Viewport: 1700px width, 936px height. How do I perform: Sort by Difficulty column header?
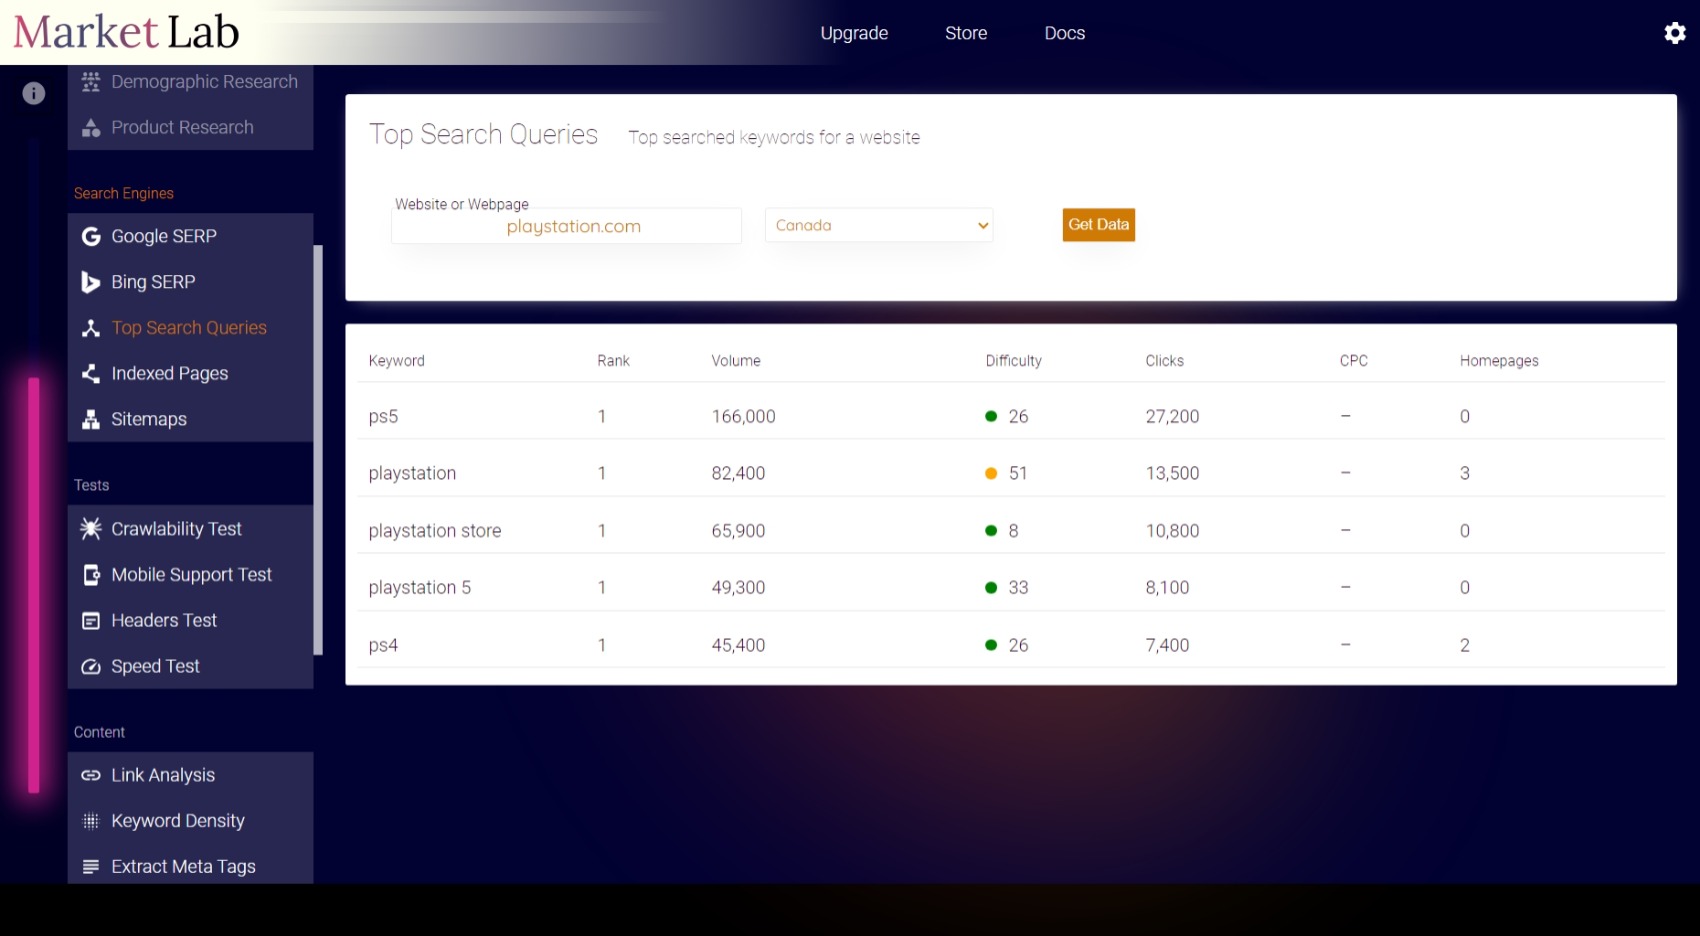(1014, 361)
